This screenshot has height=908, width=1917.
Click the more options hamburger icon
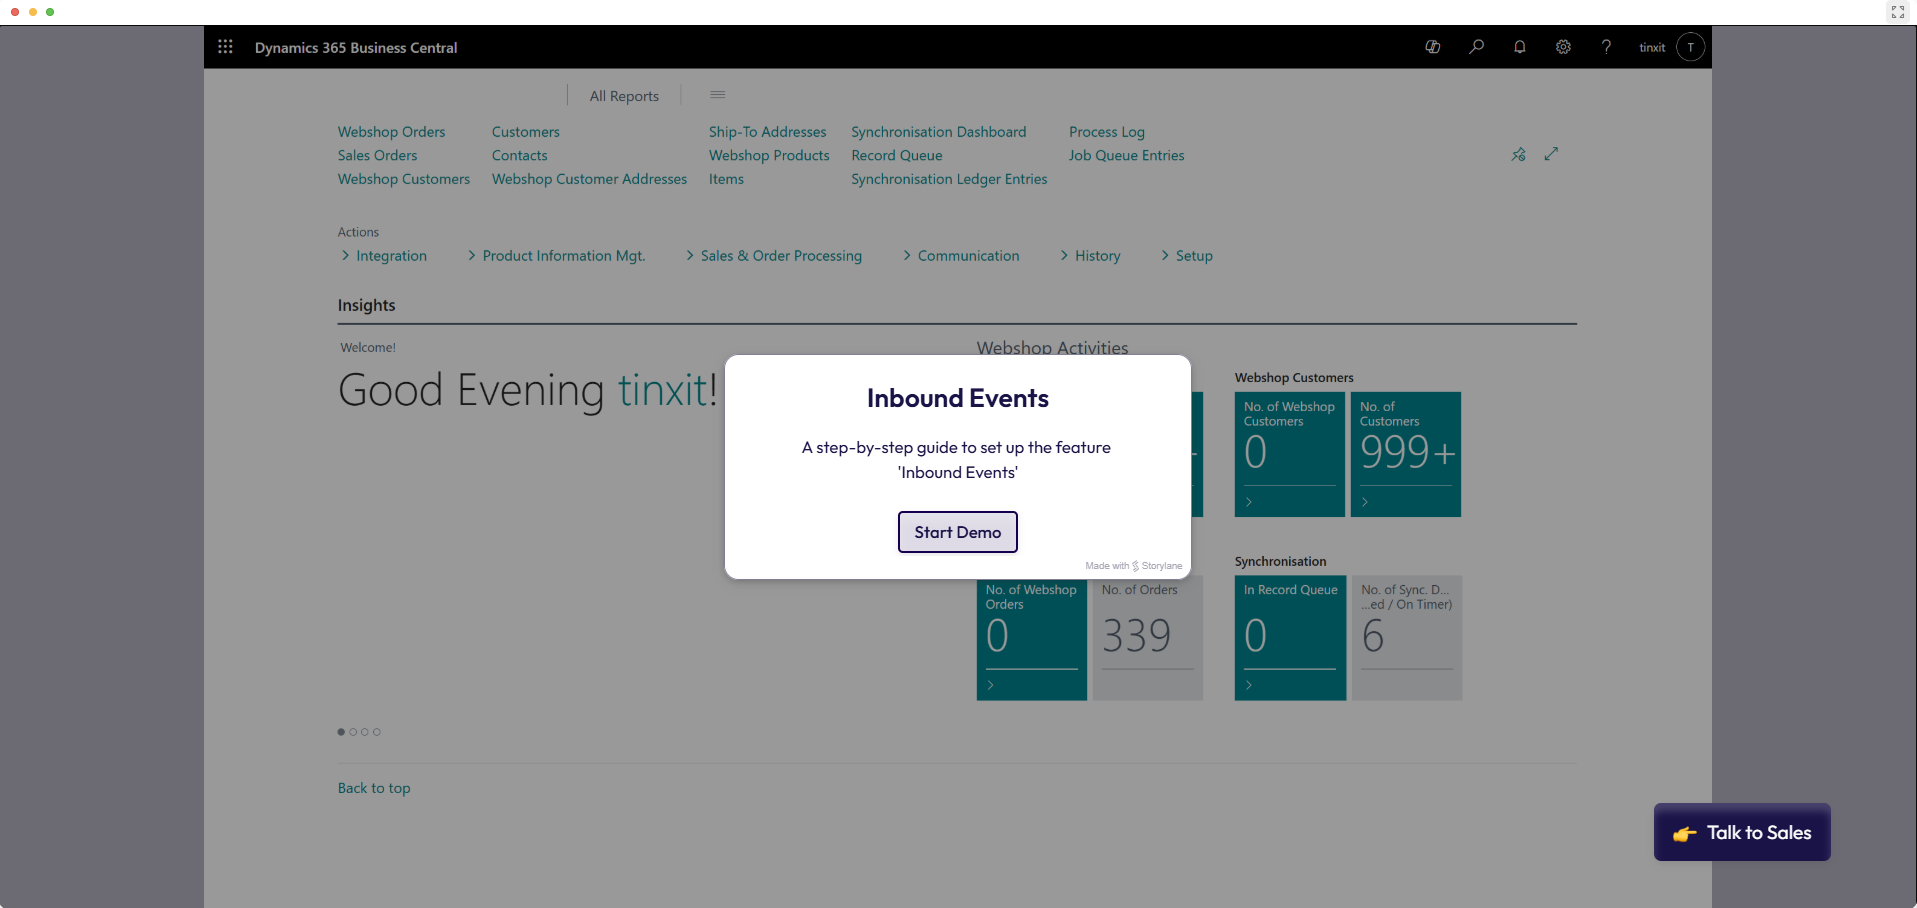pos(718,95)
